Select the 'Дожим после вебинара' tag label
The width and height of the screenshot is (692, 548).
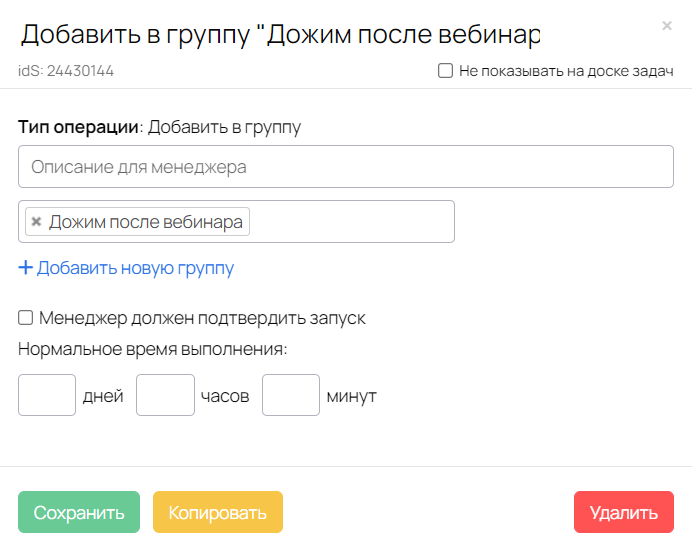(145, 222)
